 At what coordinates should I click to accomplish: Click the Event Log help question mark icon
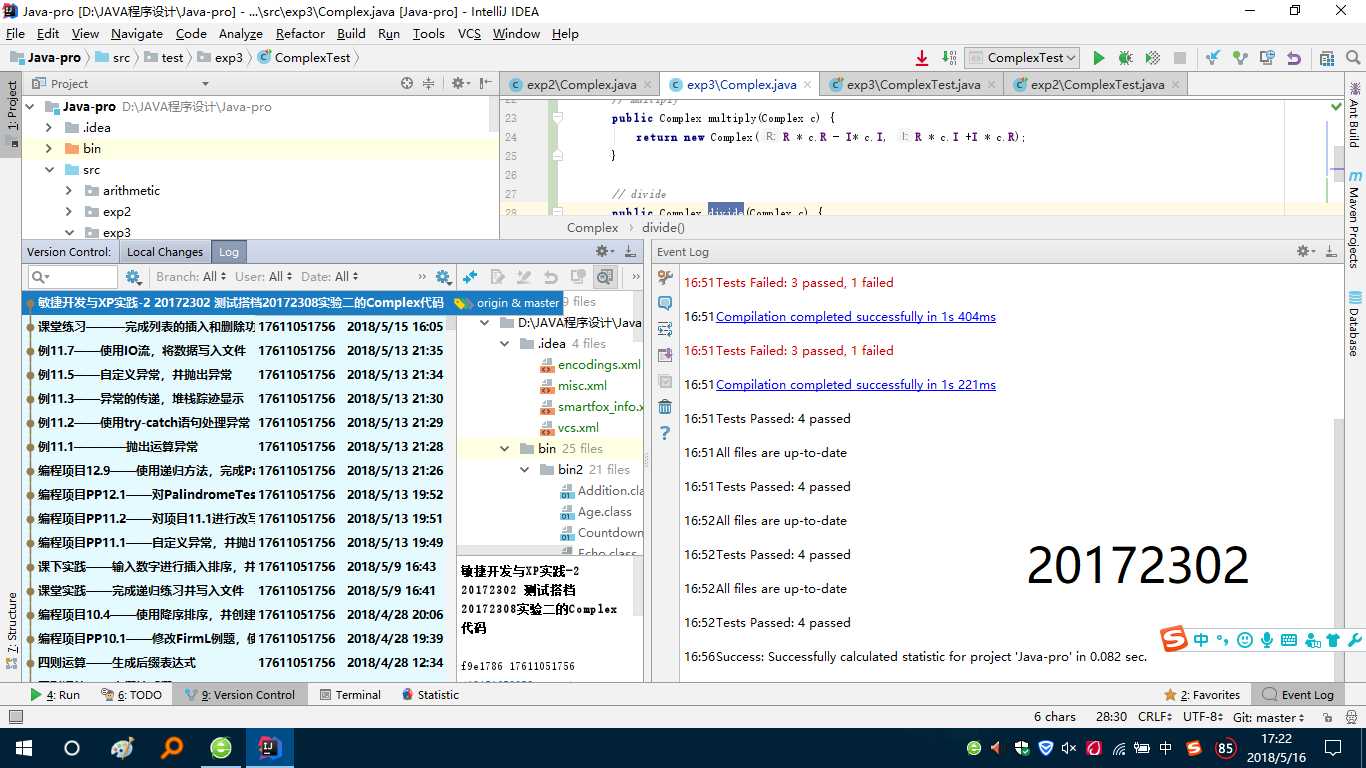point(665,433)
